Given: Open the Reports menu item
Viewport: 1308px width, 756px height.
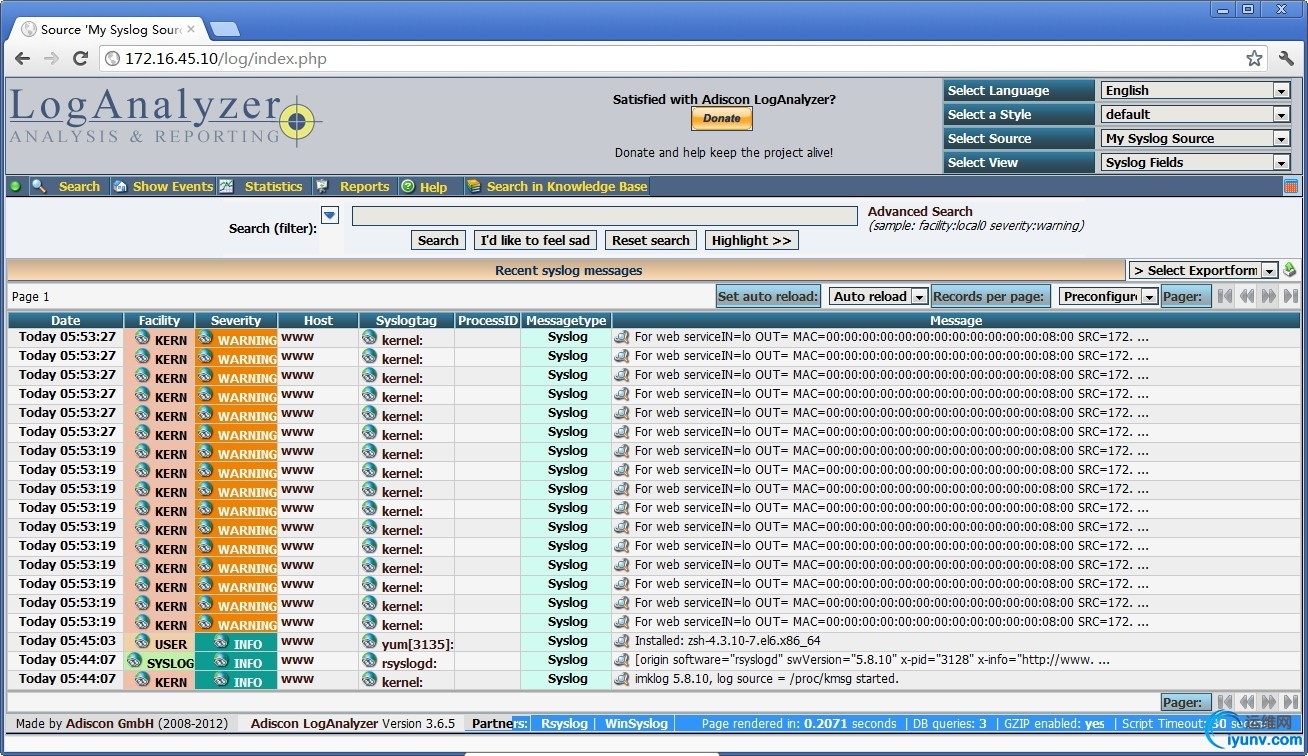Looking at the screenshot, I should [x=364, y=186].
